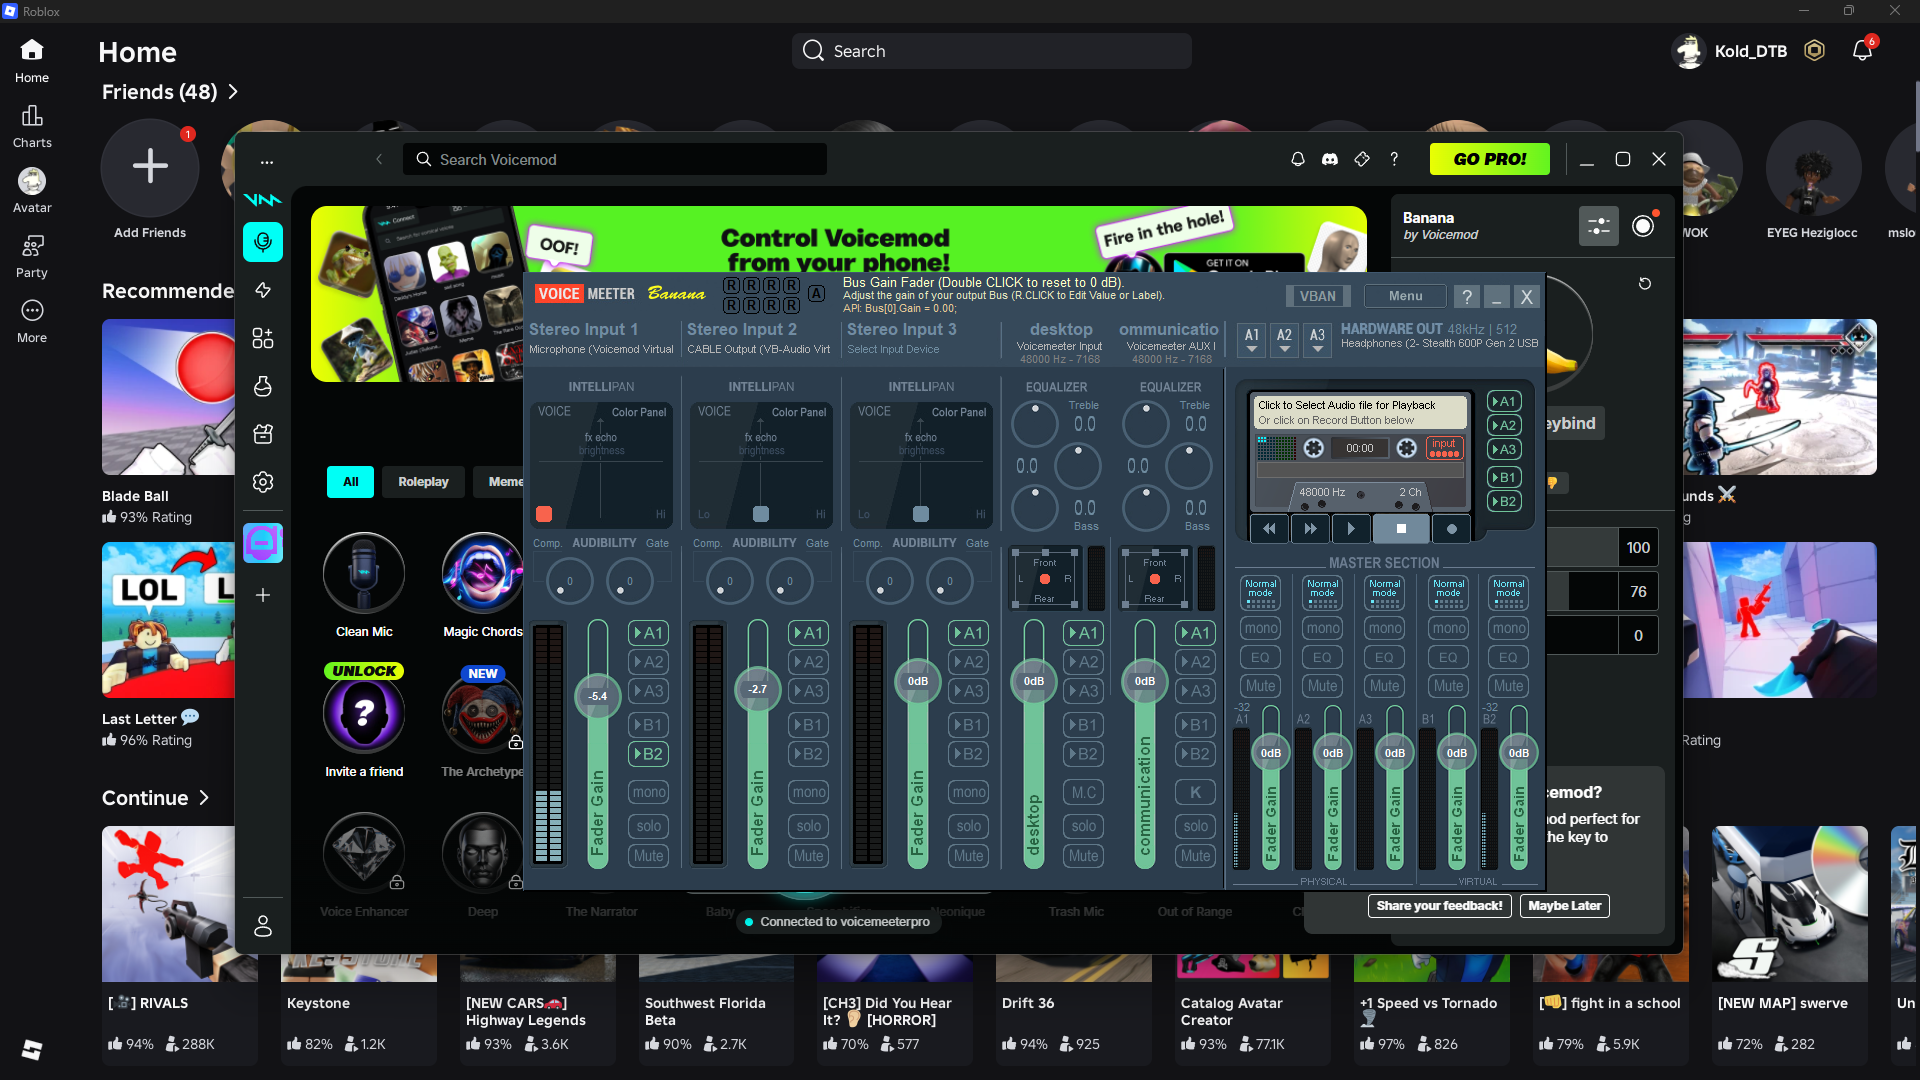This screenshot has width=1920, height=1080.
Task: Toggle EQ on the B1 master bus
Action: click(x=1448, y=657)
